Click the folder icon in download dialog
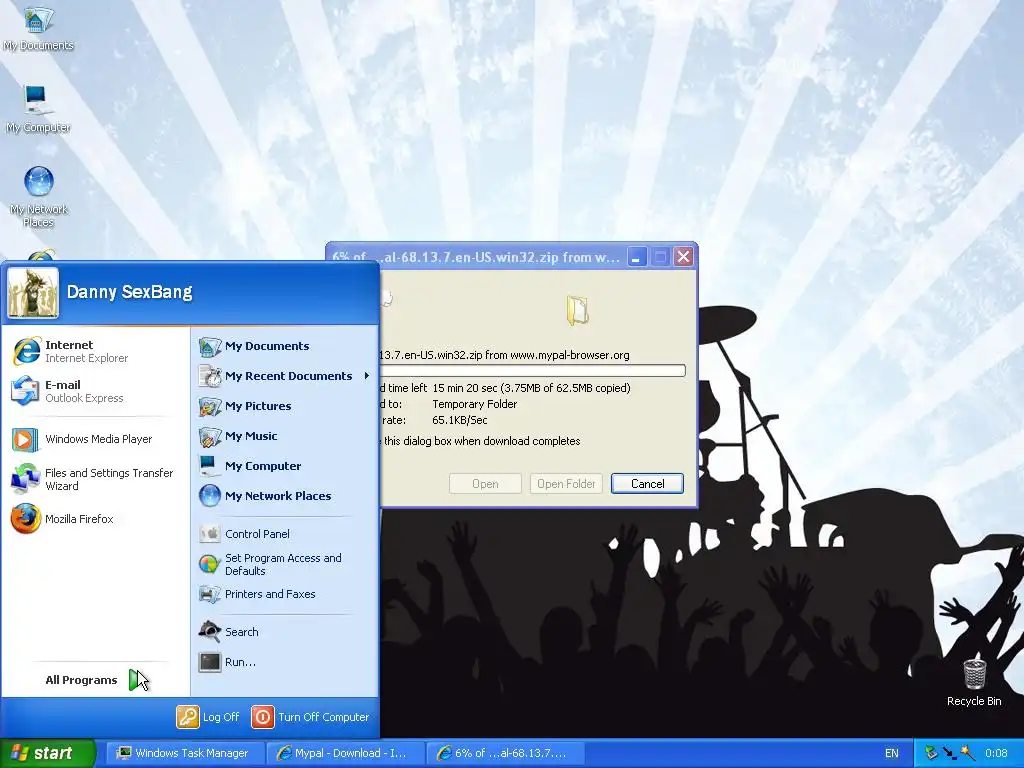The height and width of the screenshot is (768, 1024). coord(577,310)
